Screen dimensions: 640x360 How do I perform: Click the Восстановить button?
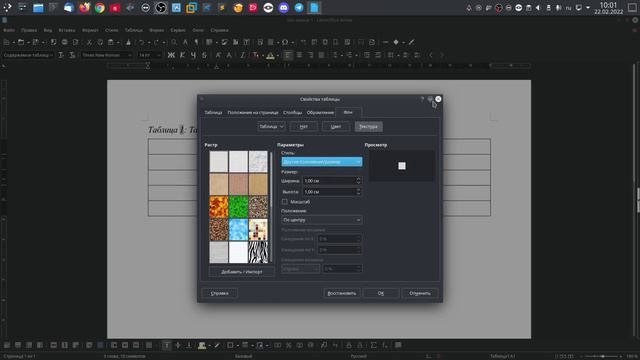[342, 293]
